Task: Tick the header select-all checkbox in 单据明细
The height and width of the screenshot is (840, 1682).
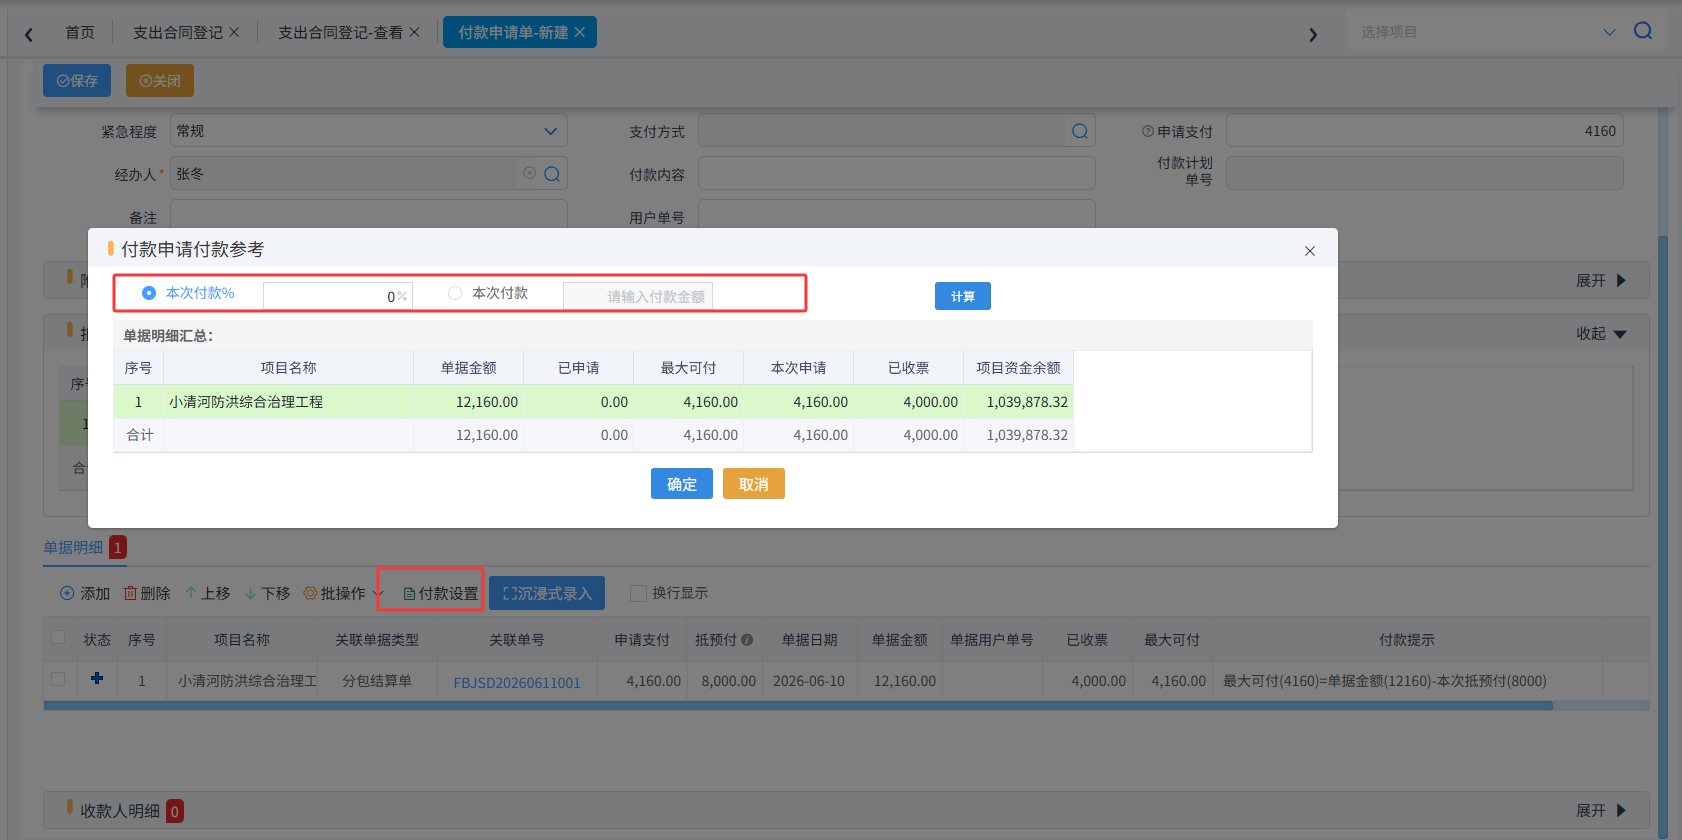Action: [x=58, y=638]
